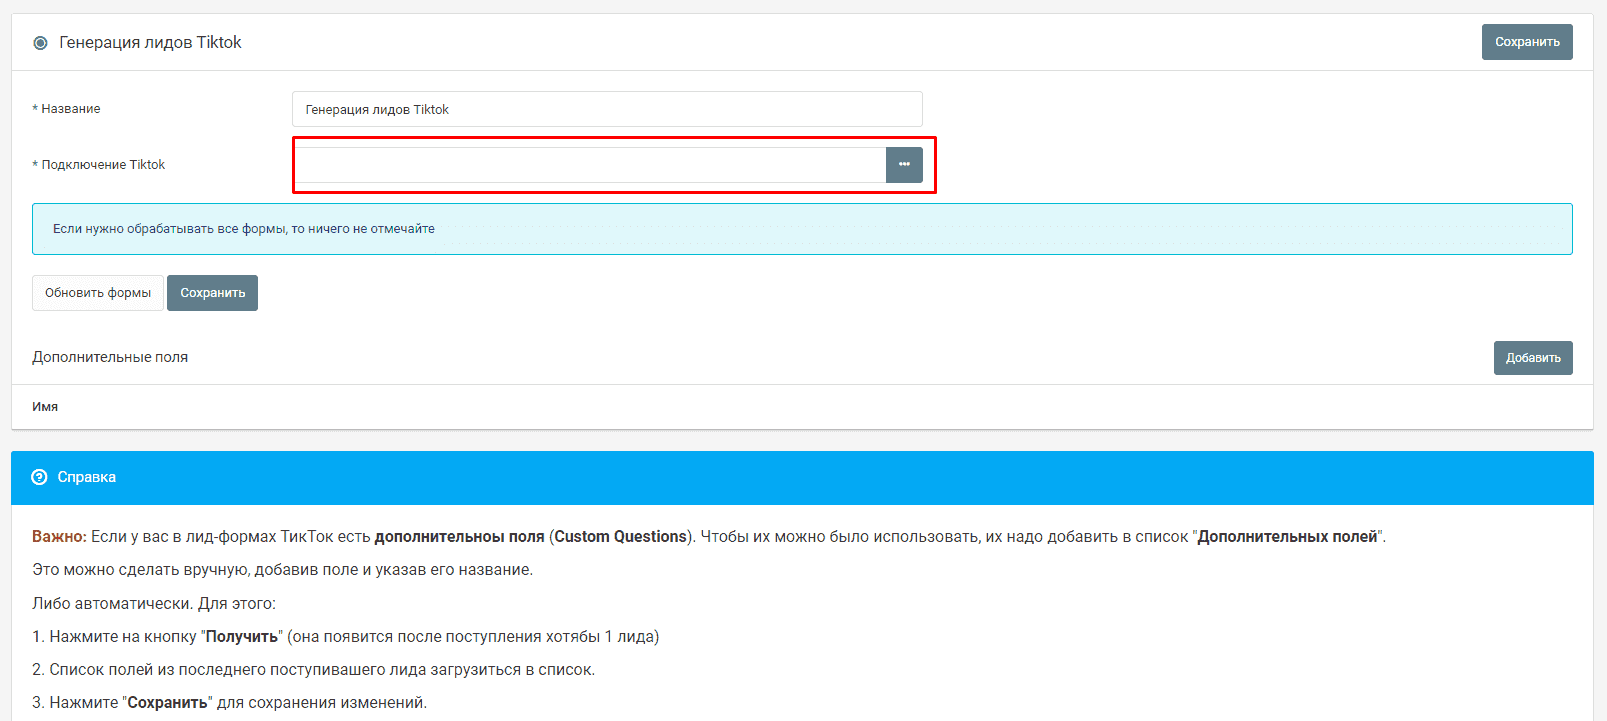Focus the Название text field
The width and height of the screenshot is (1607, 721).
pos(606,109)
